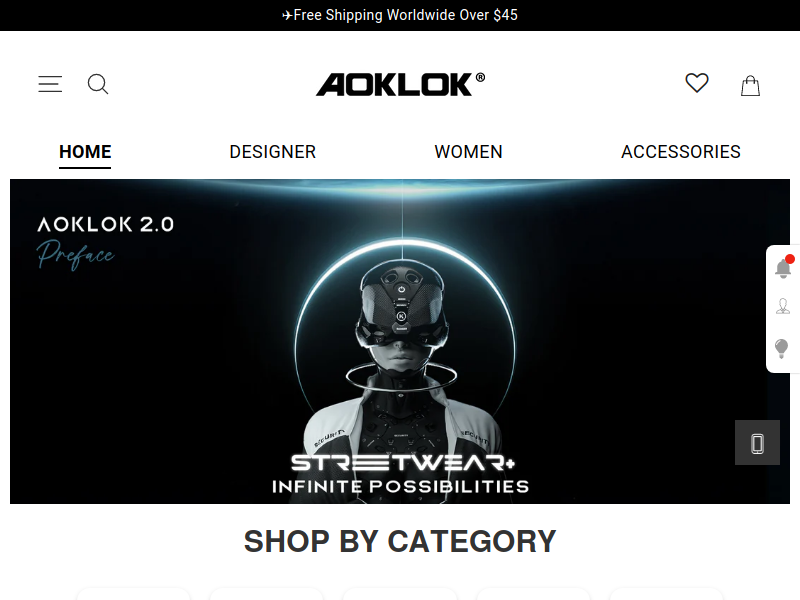This screenshot has height=600, width=800.
Task: Click the Free Shipping Worldwide banner
Action: click(400, 15)
